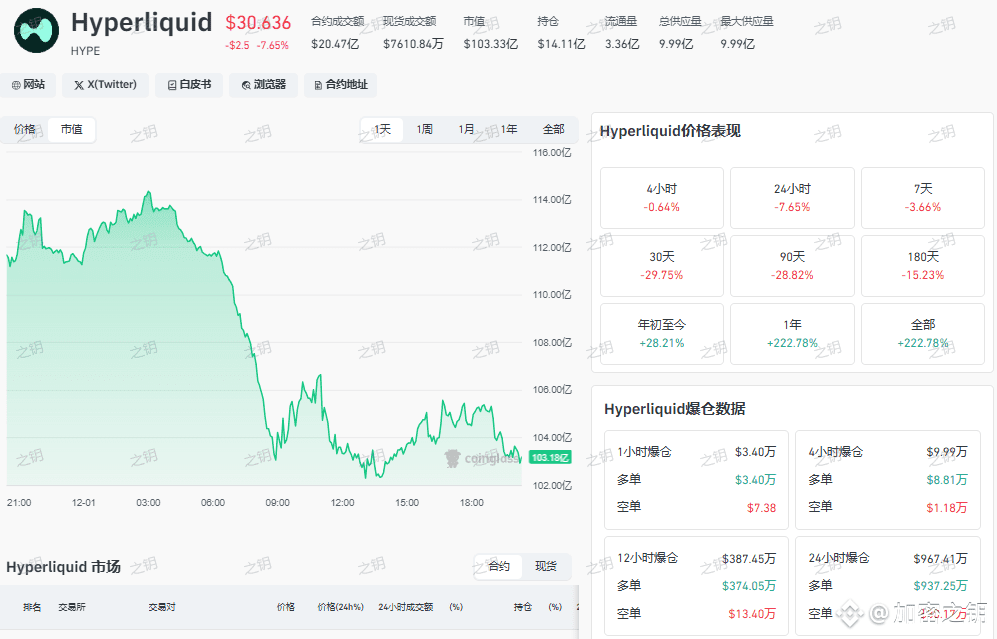The width and height of the screenshot is (997, 639).
Task: Click the Hyperliquid爆仓数据 section heading
Action: click(x=675, y=408)
